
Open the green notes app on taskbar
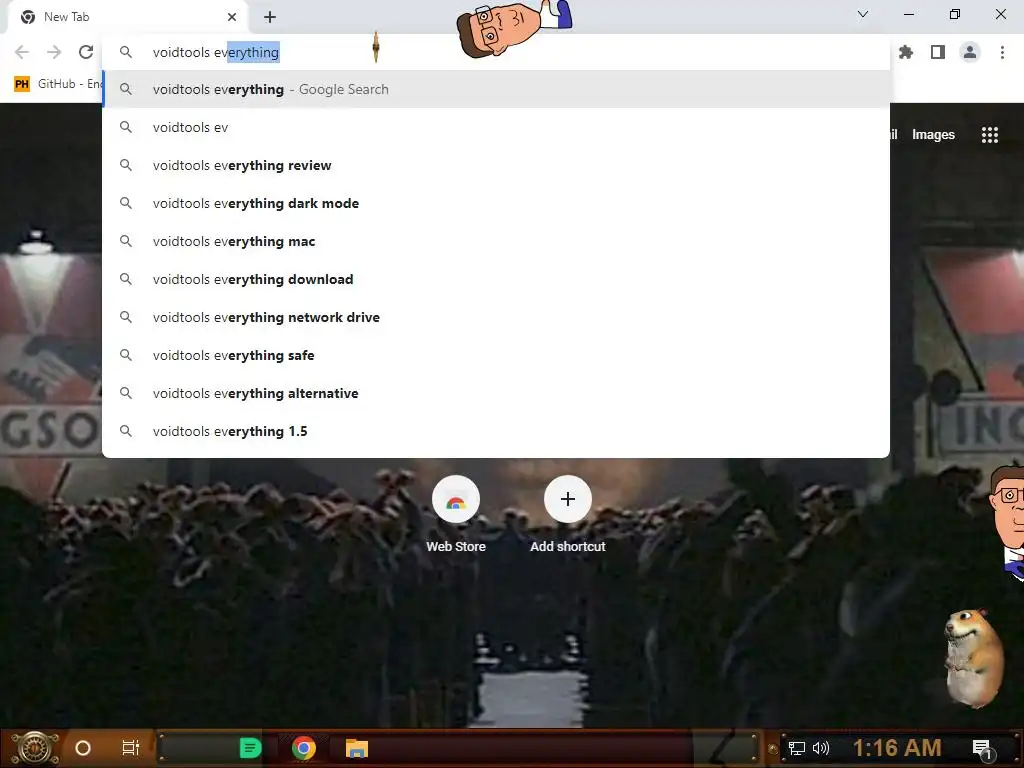[250, 748]
